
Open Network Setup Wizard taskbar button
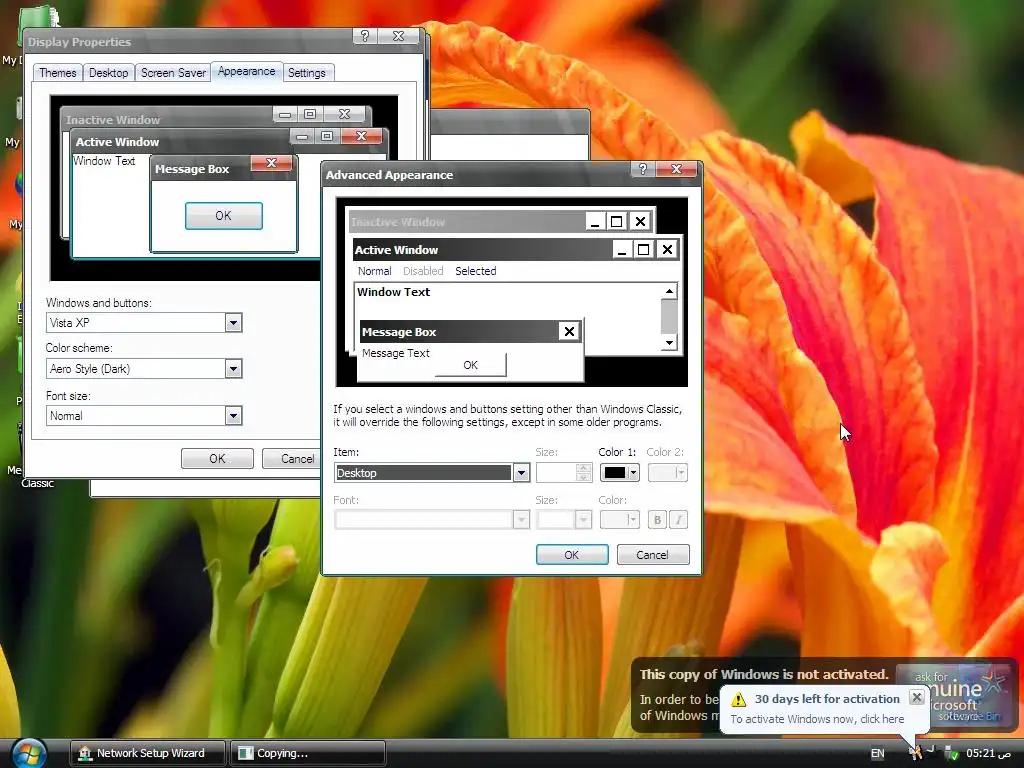(x=148, y=753)
